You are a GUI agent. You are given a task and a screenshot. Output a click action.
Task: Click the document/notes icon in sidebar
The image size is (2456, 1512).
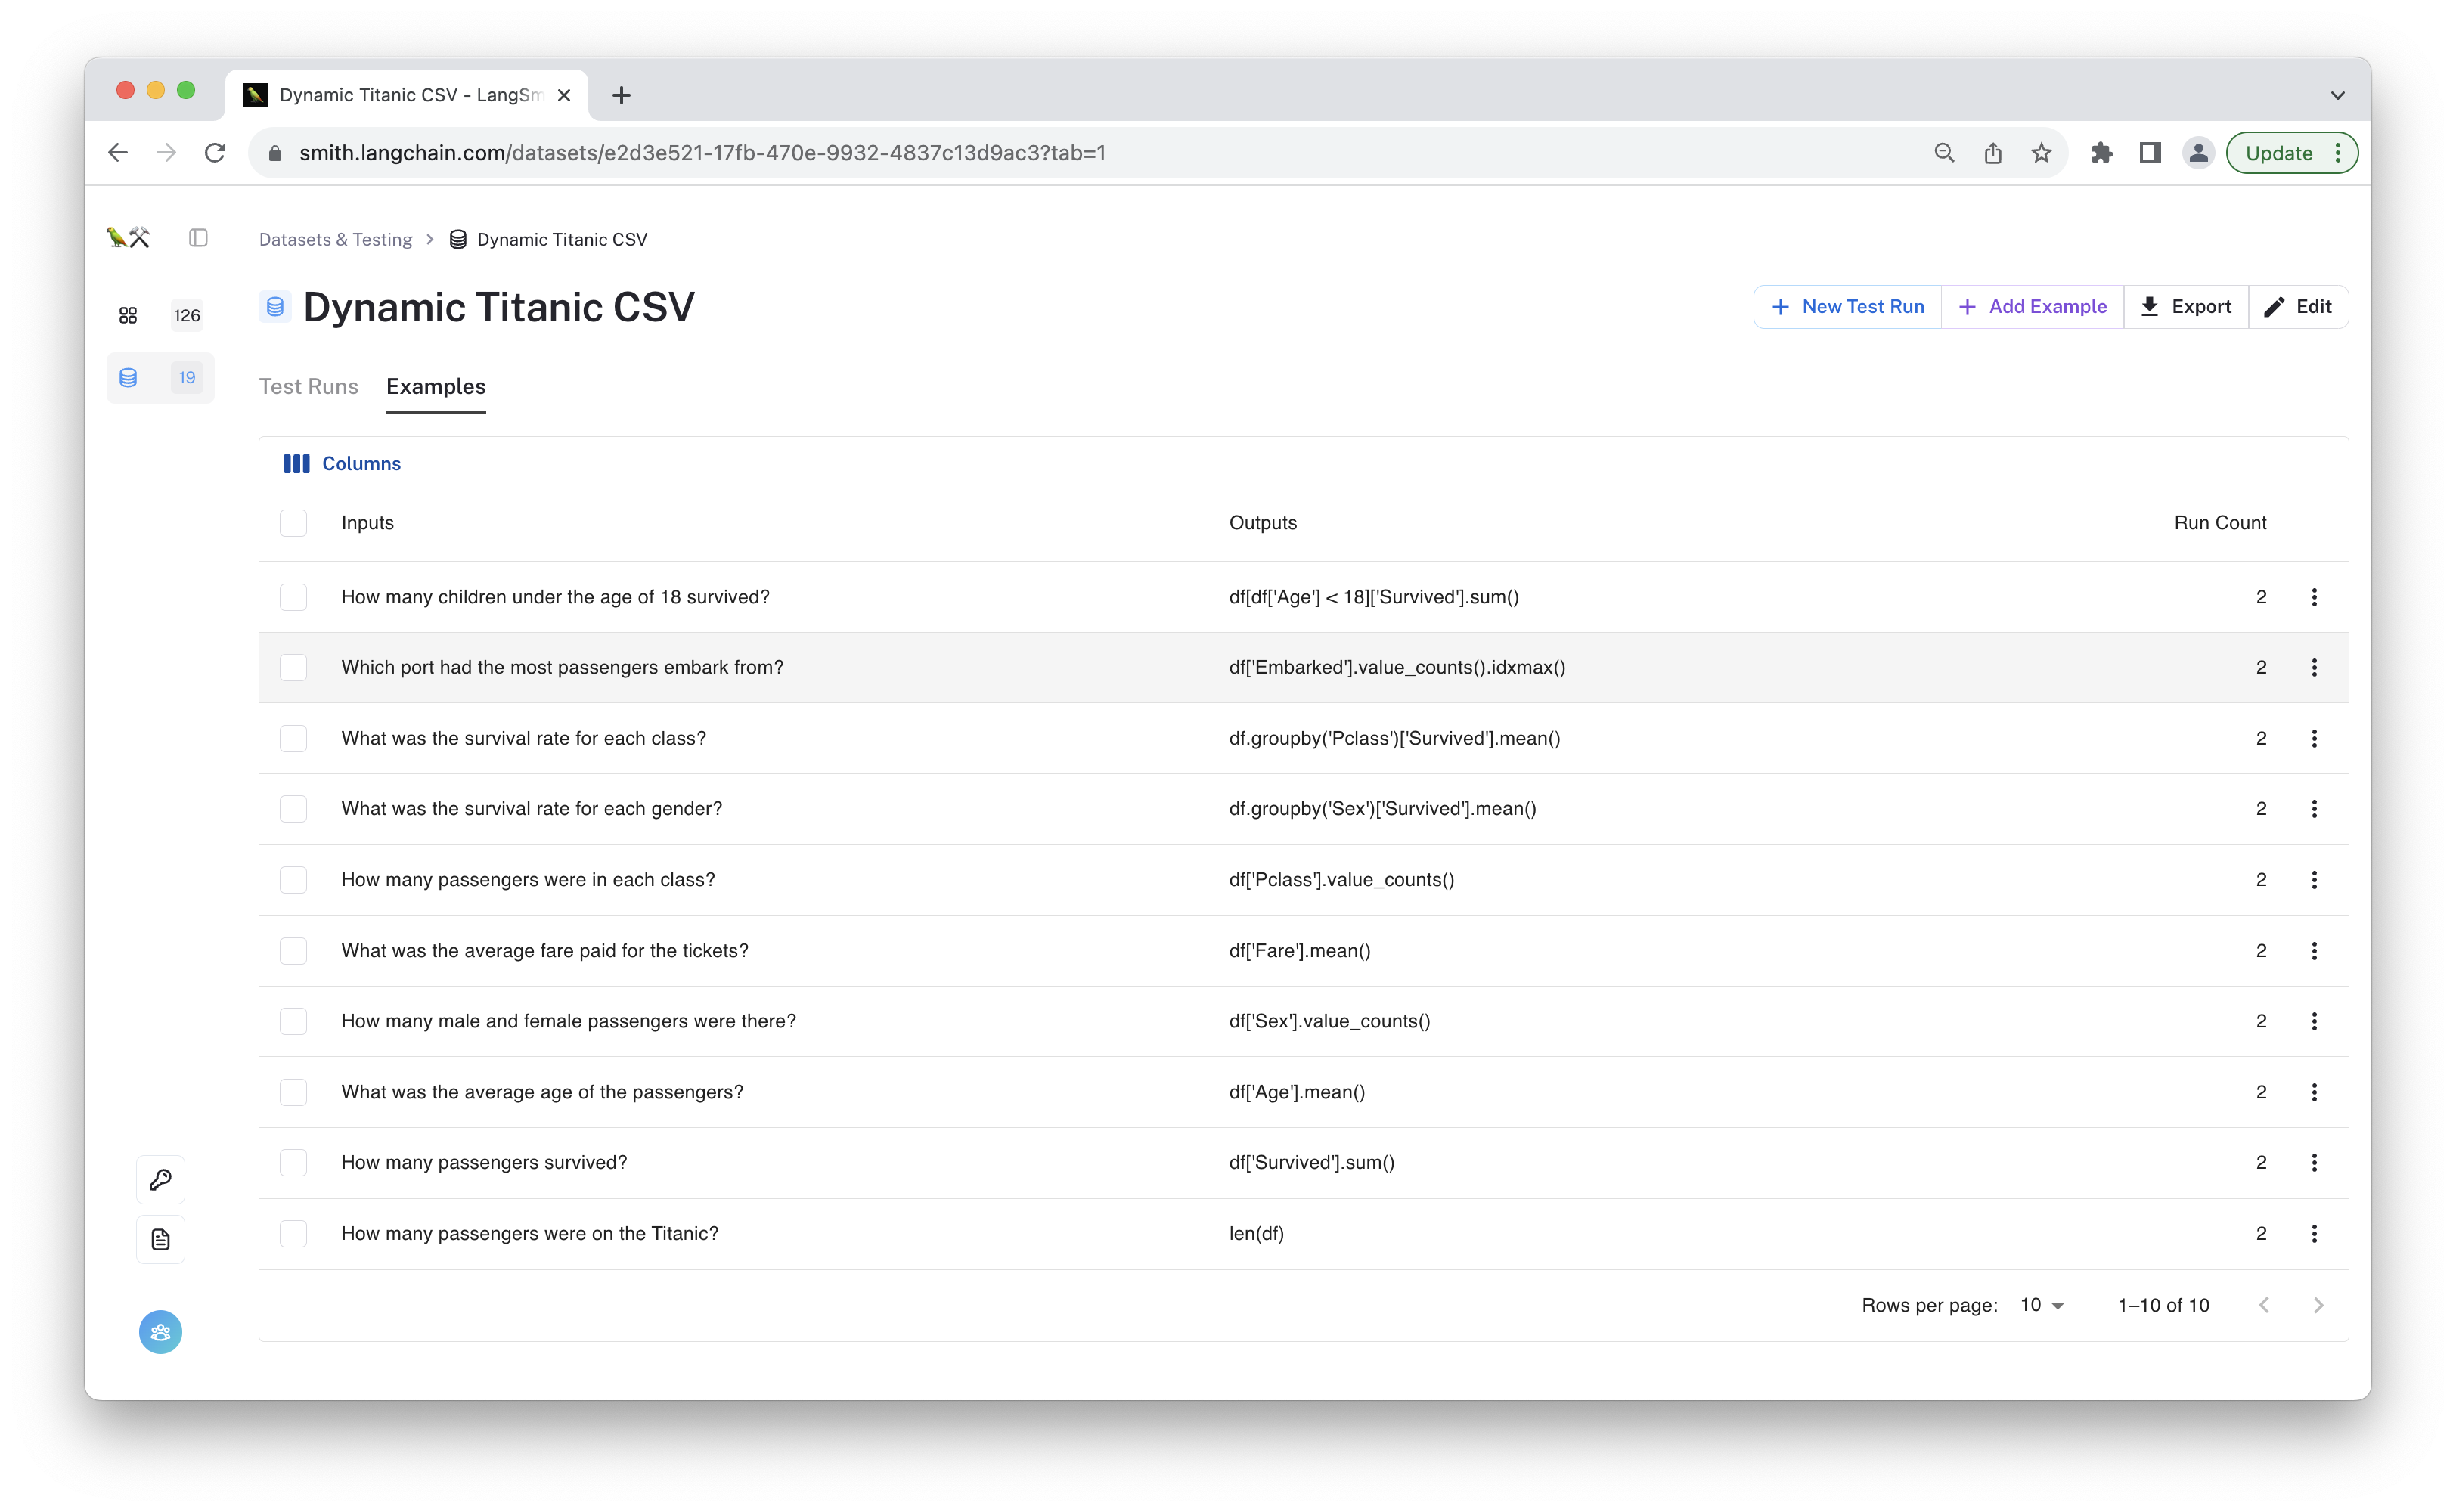[161, 1240]
